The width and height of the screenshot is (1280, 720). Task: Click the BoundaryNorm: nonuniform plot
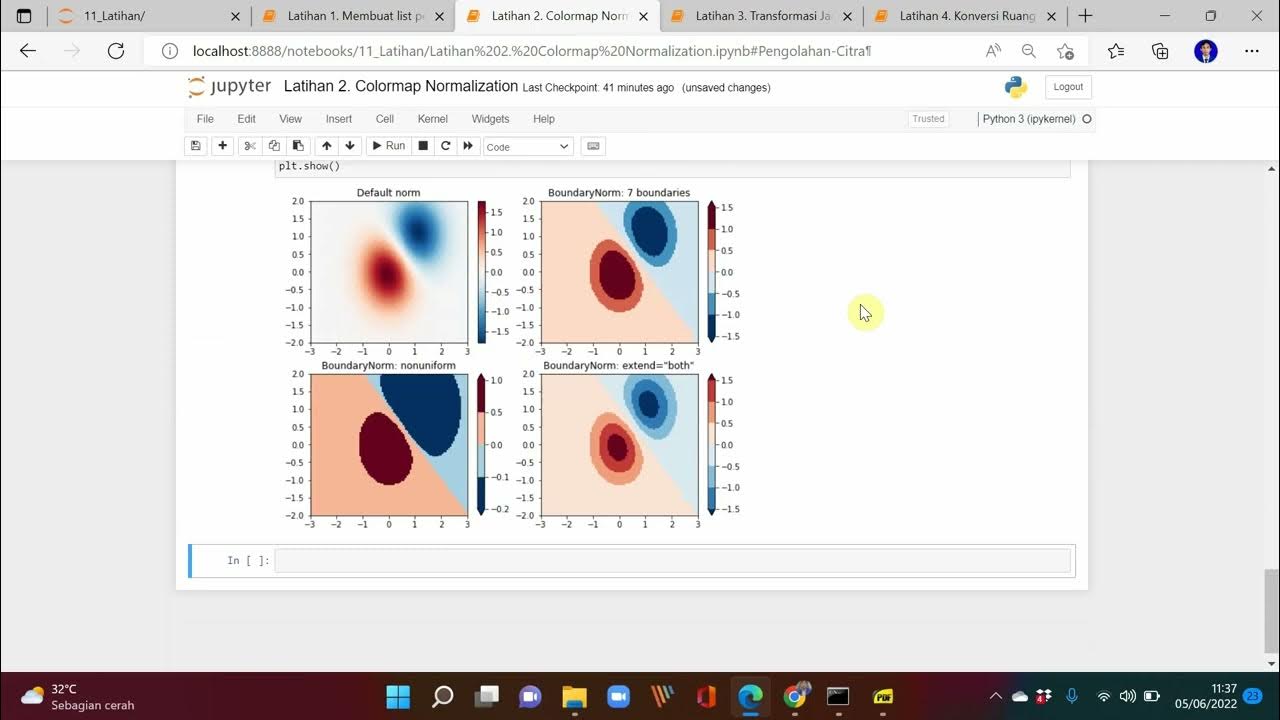(x=389, y=445)
